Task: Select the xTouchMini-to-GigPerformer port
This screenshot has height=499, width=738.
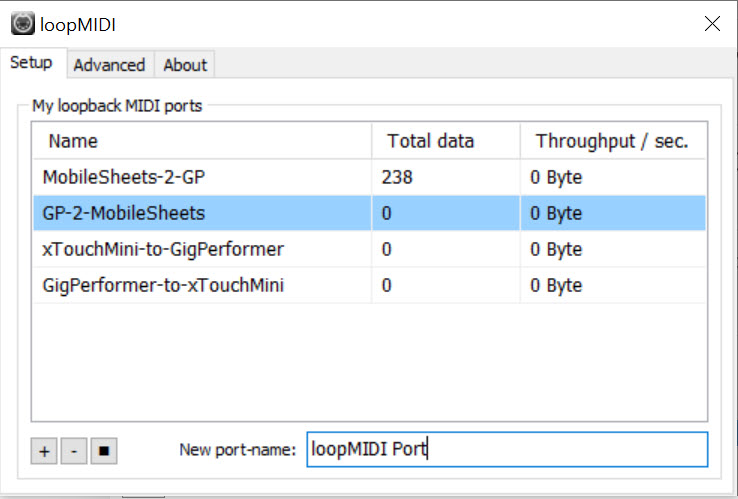Action: 369,249
